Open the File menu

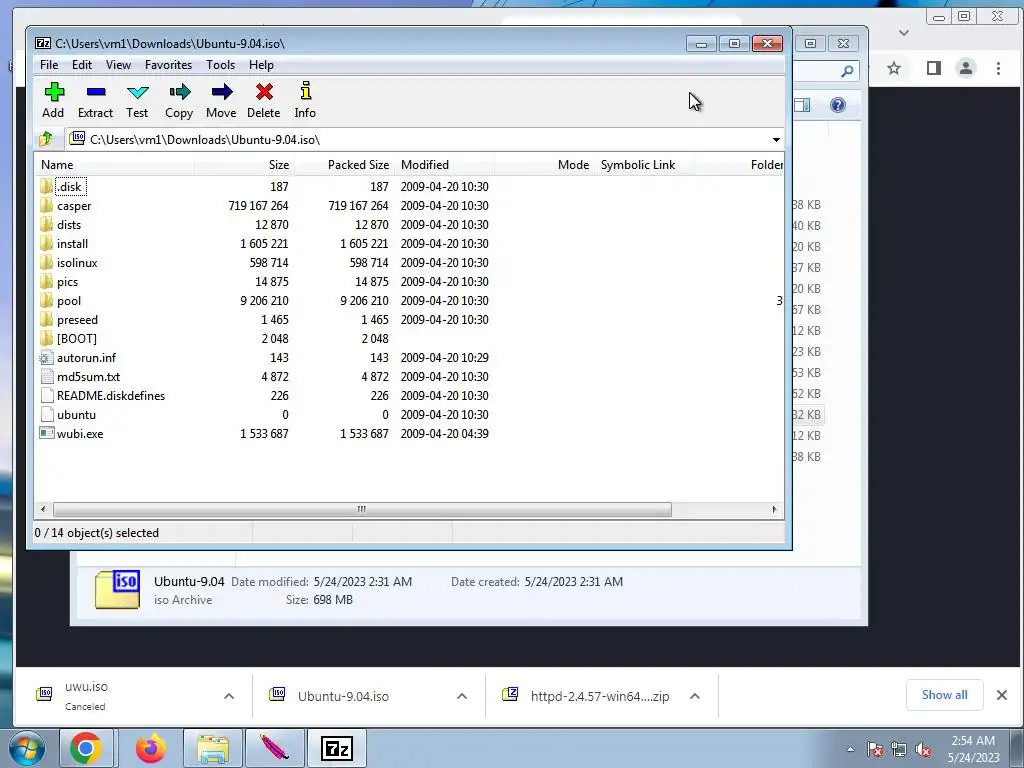tap(49, 65)
